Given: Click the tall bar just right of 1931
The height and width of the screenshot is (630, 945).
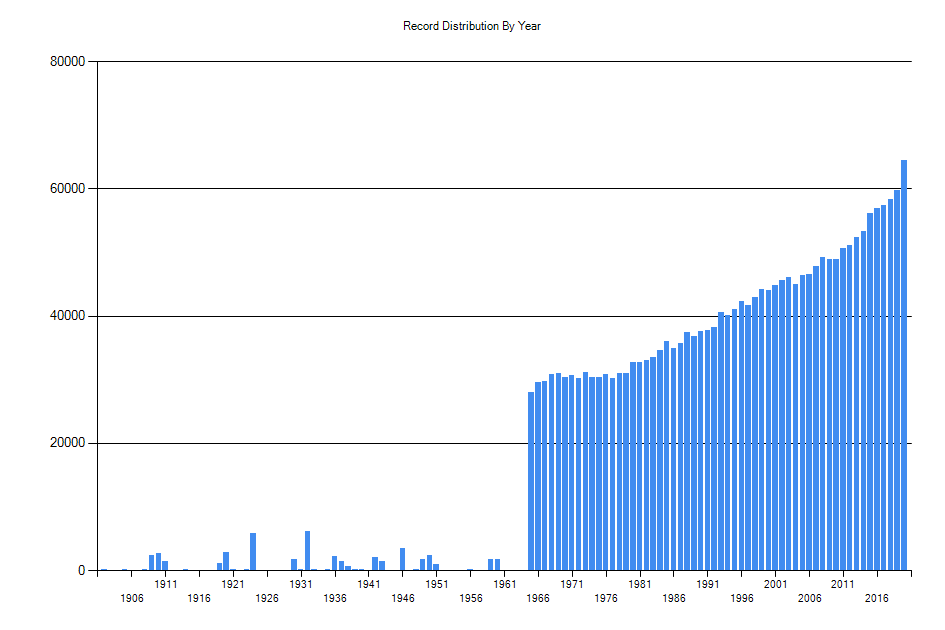Looking at the screenshot, I should point(308,551).
